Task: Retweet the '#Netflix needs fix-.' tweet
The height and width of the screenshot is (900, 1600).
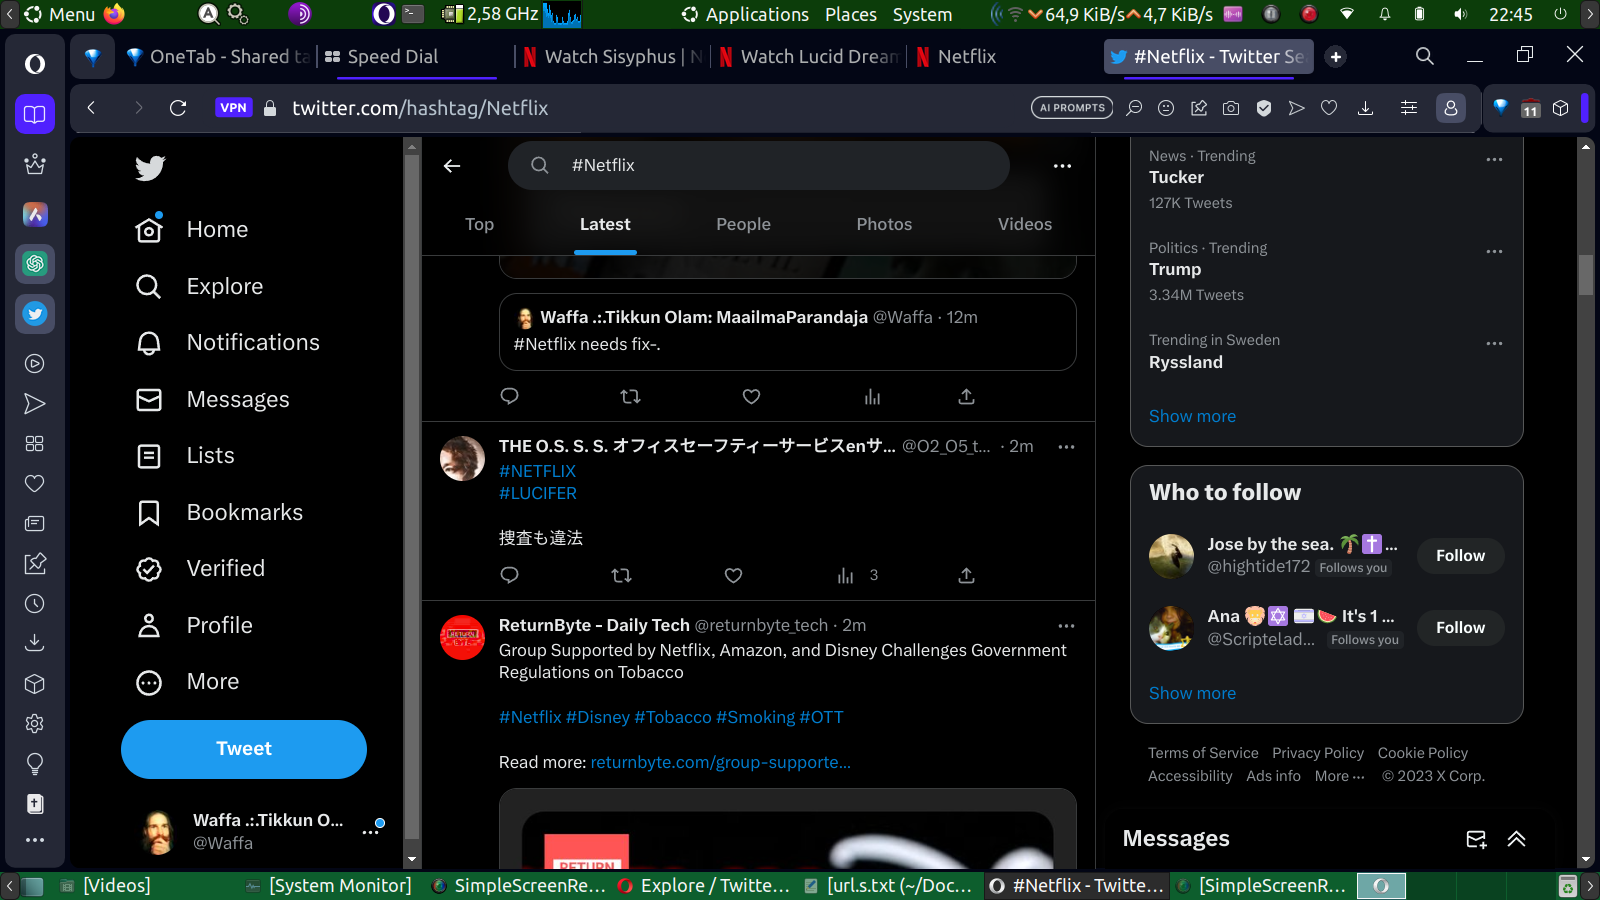Action: point(630,397)
